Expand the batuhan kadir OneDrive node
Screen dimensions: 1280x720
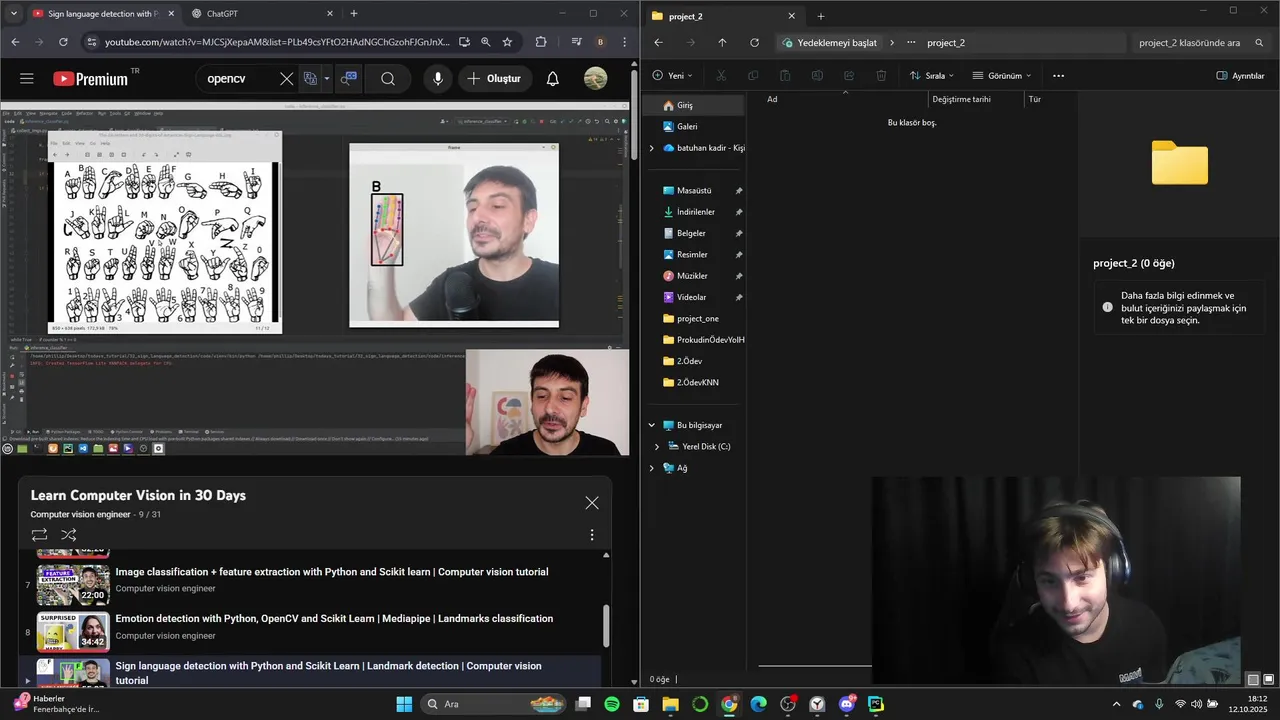point(652,148)
